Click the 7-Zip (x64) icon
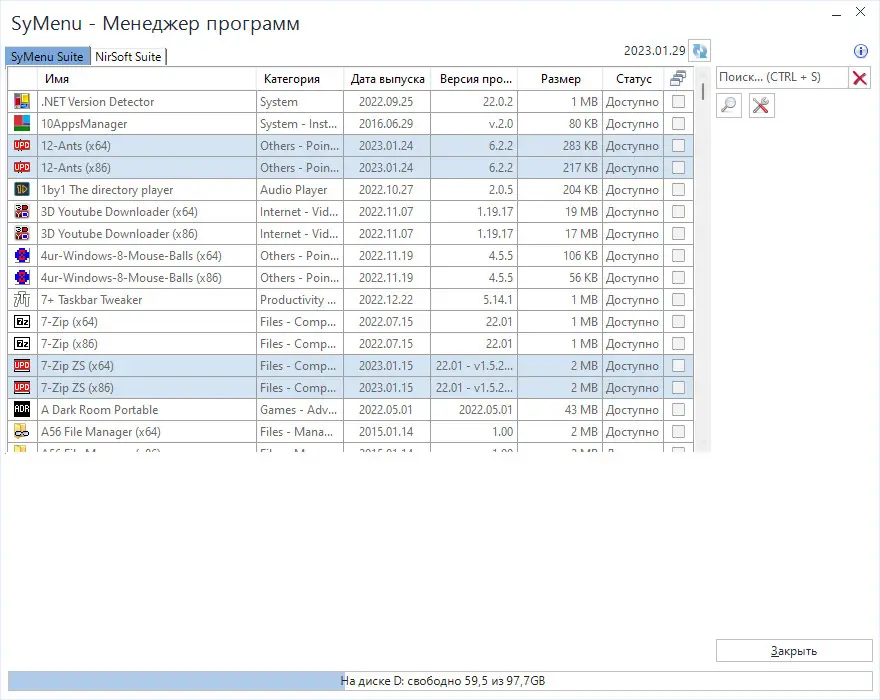Image resolution: width=880 pixels, height=700 pixels. click(22, 322)
